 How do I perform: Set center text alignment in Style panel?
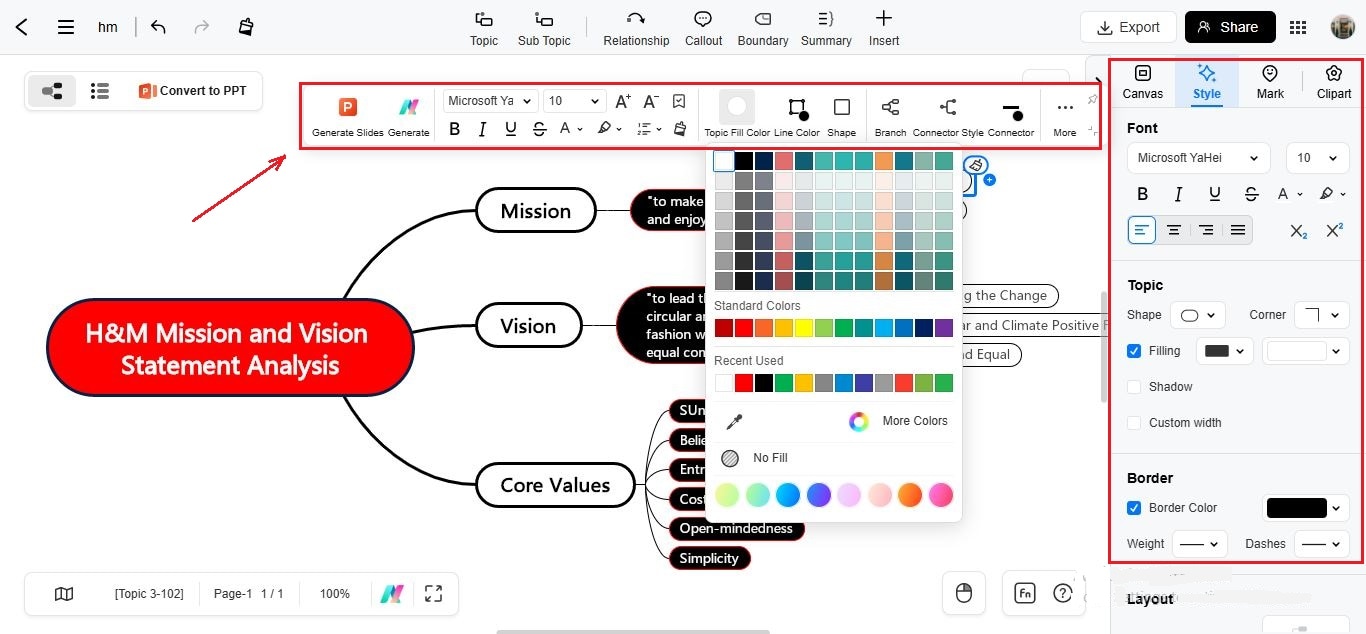pos(1174,230)
